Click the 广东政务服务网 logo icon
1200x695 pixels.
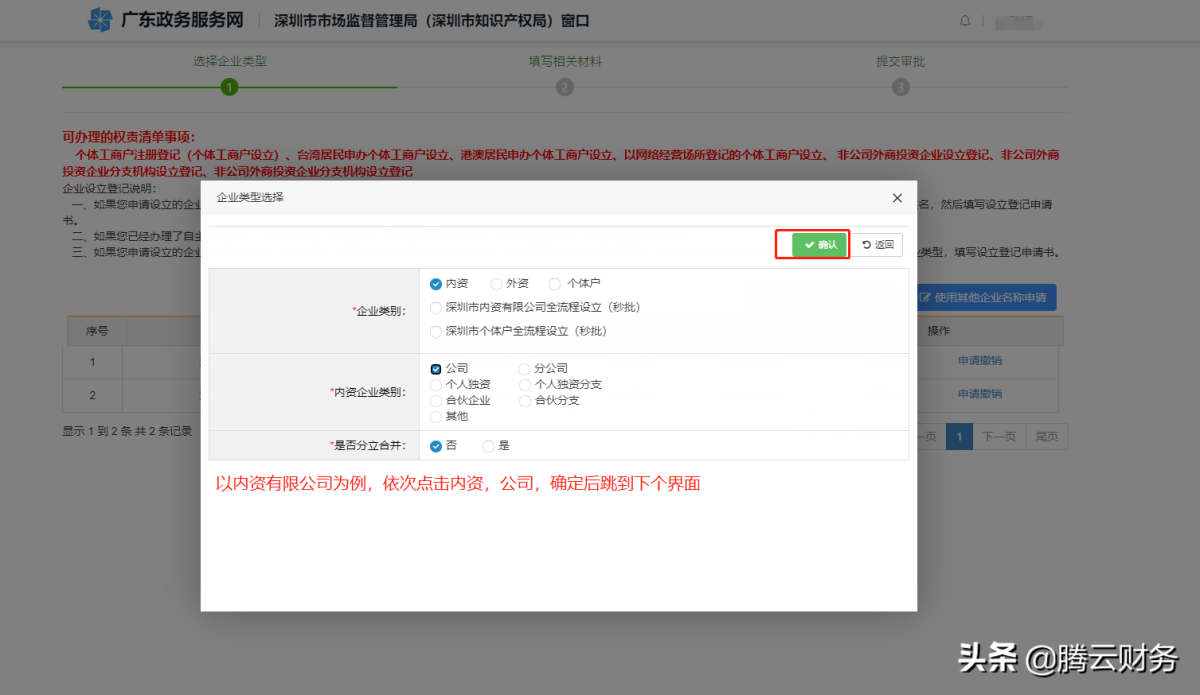[100, 20]
